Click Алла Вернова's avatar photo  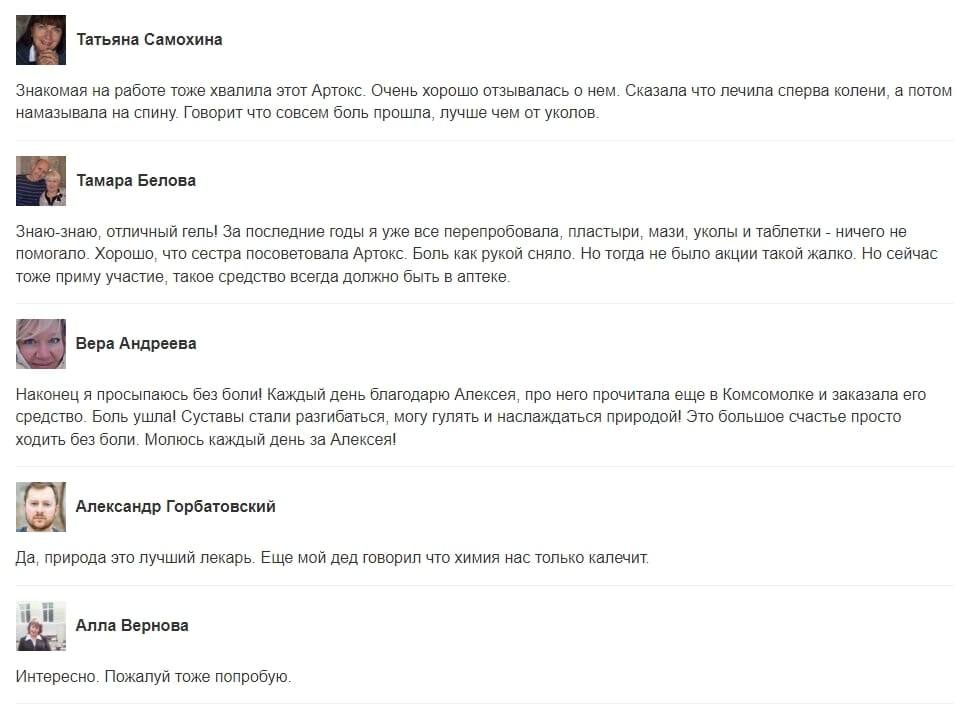[x=41, y=626]
